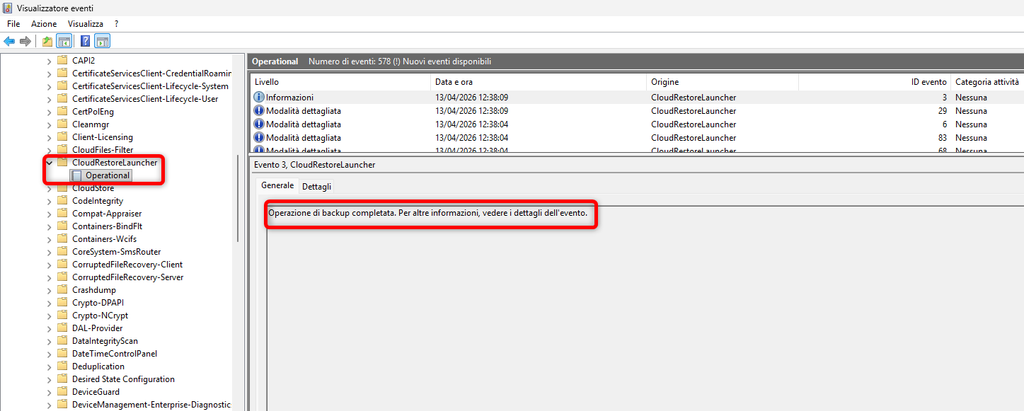Click the Containers-Wcifs folder icon
The image size is (1024, 411).
tap(62, 239)
